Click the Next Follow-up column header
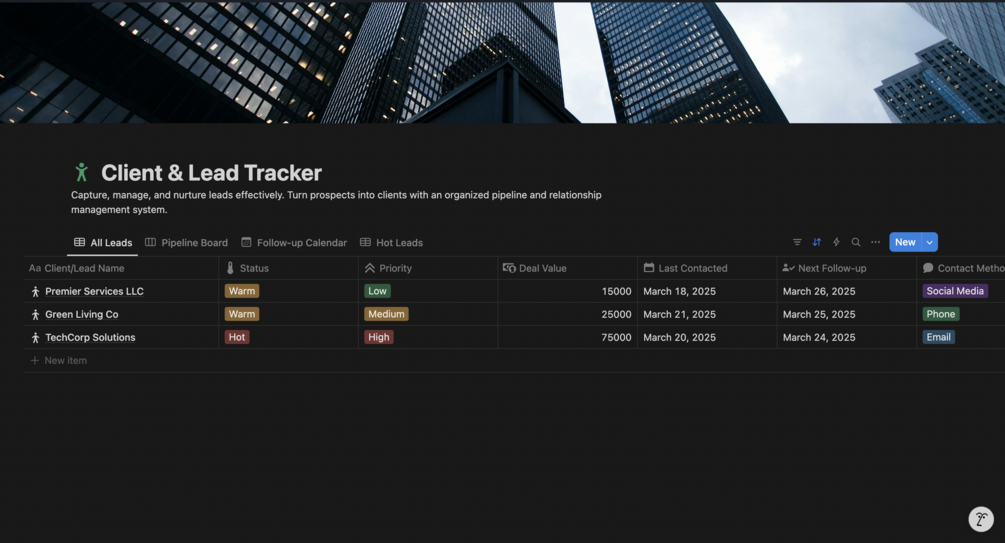Image resolution: width=1005 pixels, height=543 pixels. click(x=847, y=268)
